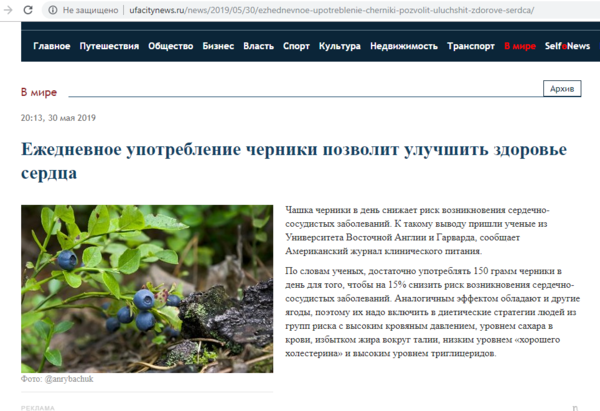Screen dimensions: 600x411
Task: Click red 'В мире' menu item
Action: pyautogui.click(x=520, y=46)
